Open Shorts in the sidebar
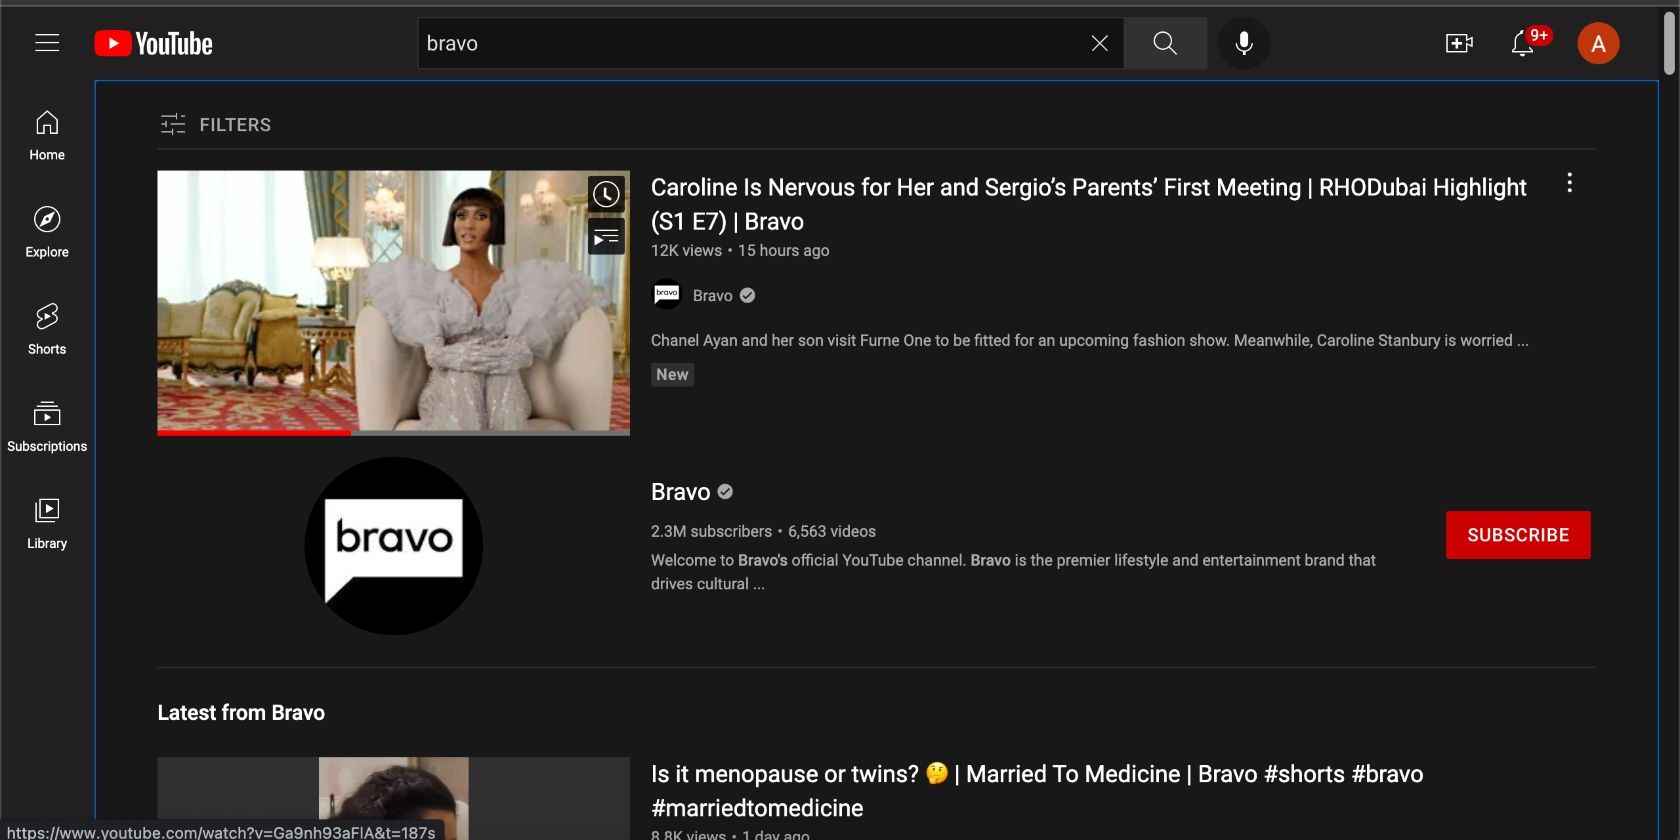 click(47, 330)
